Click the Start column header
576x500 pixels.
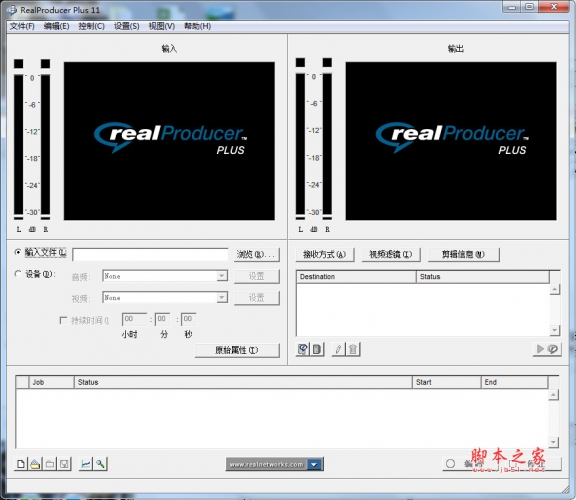(447, 382)
